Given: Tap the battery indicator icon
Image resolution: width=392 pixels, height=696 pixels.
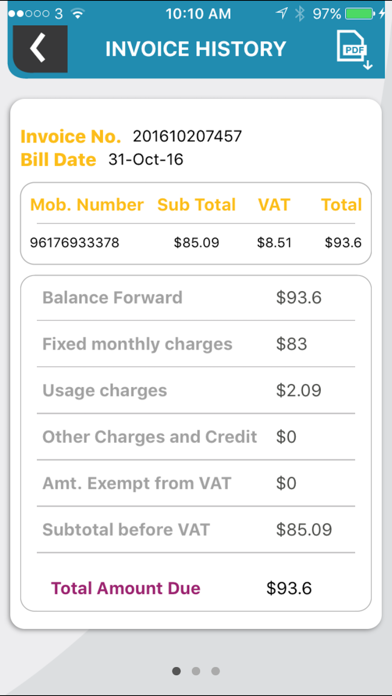Looking at the screenshot, I should (x=360, y=14).
